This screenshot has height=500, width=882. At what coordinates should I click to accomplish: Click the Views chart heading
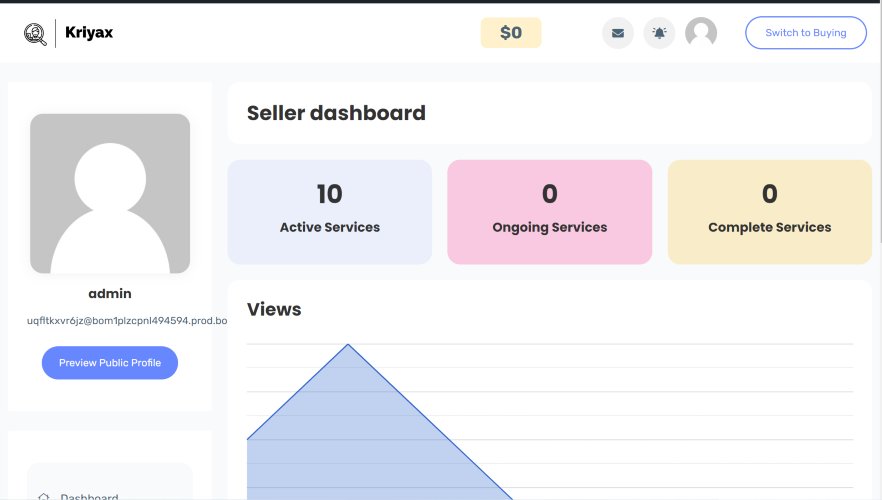(274, 309)
